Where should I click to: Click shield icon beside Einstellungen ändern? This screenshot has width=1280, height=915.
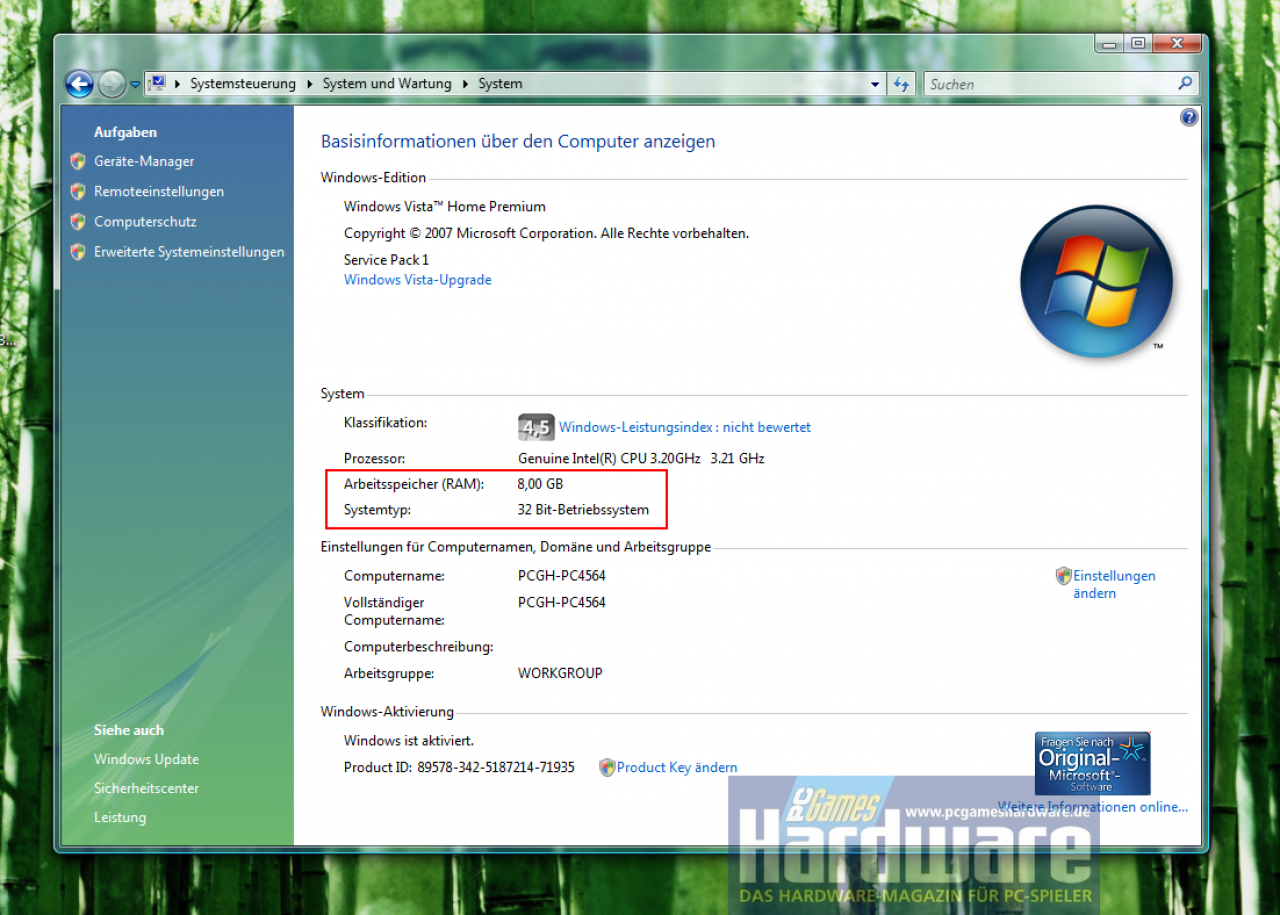point(1064,576)
